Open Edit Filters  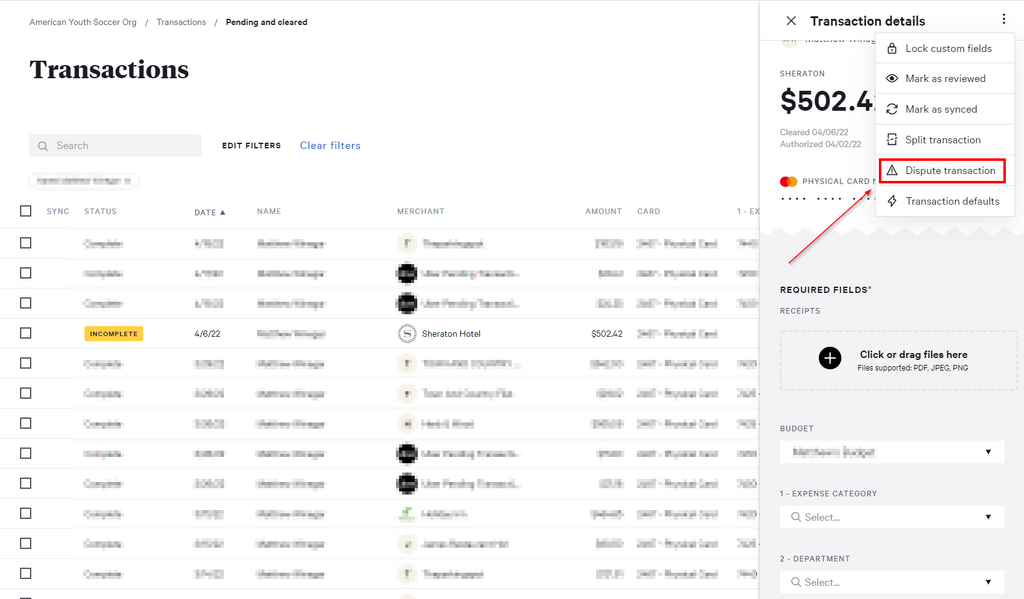251,146
